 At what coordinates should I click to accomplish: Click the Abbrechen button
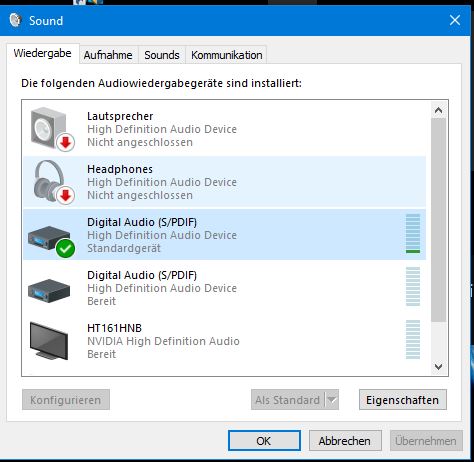tap(345, 441)
